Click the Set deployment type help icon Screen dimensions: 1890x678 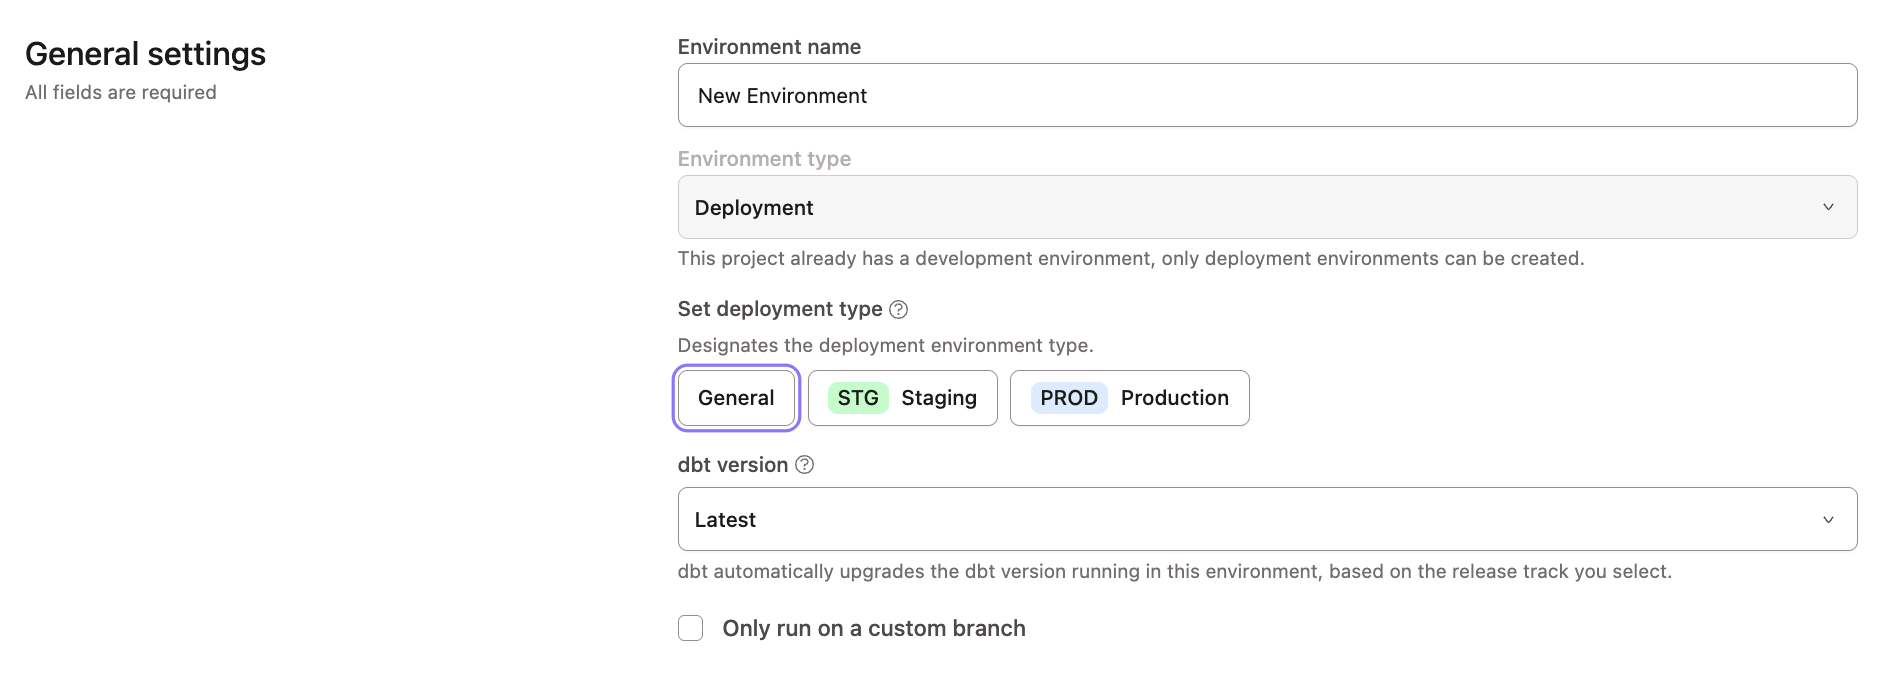(898, 310)
